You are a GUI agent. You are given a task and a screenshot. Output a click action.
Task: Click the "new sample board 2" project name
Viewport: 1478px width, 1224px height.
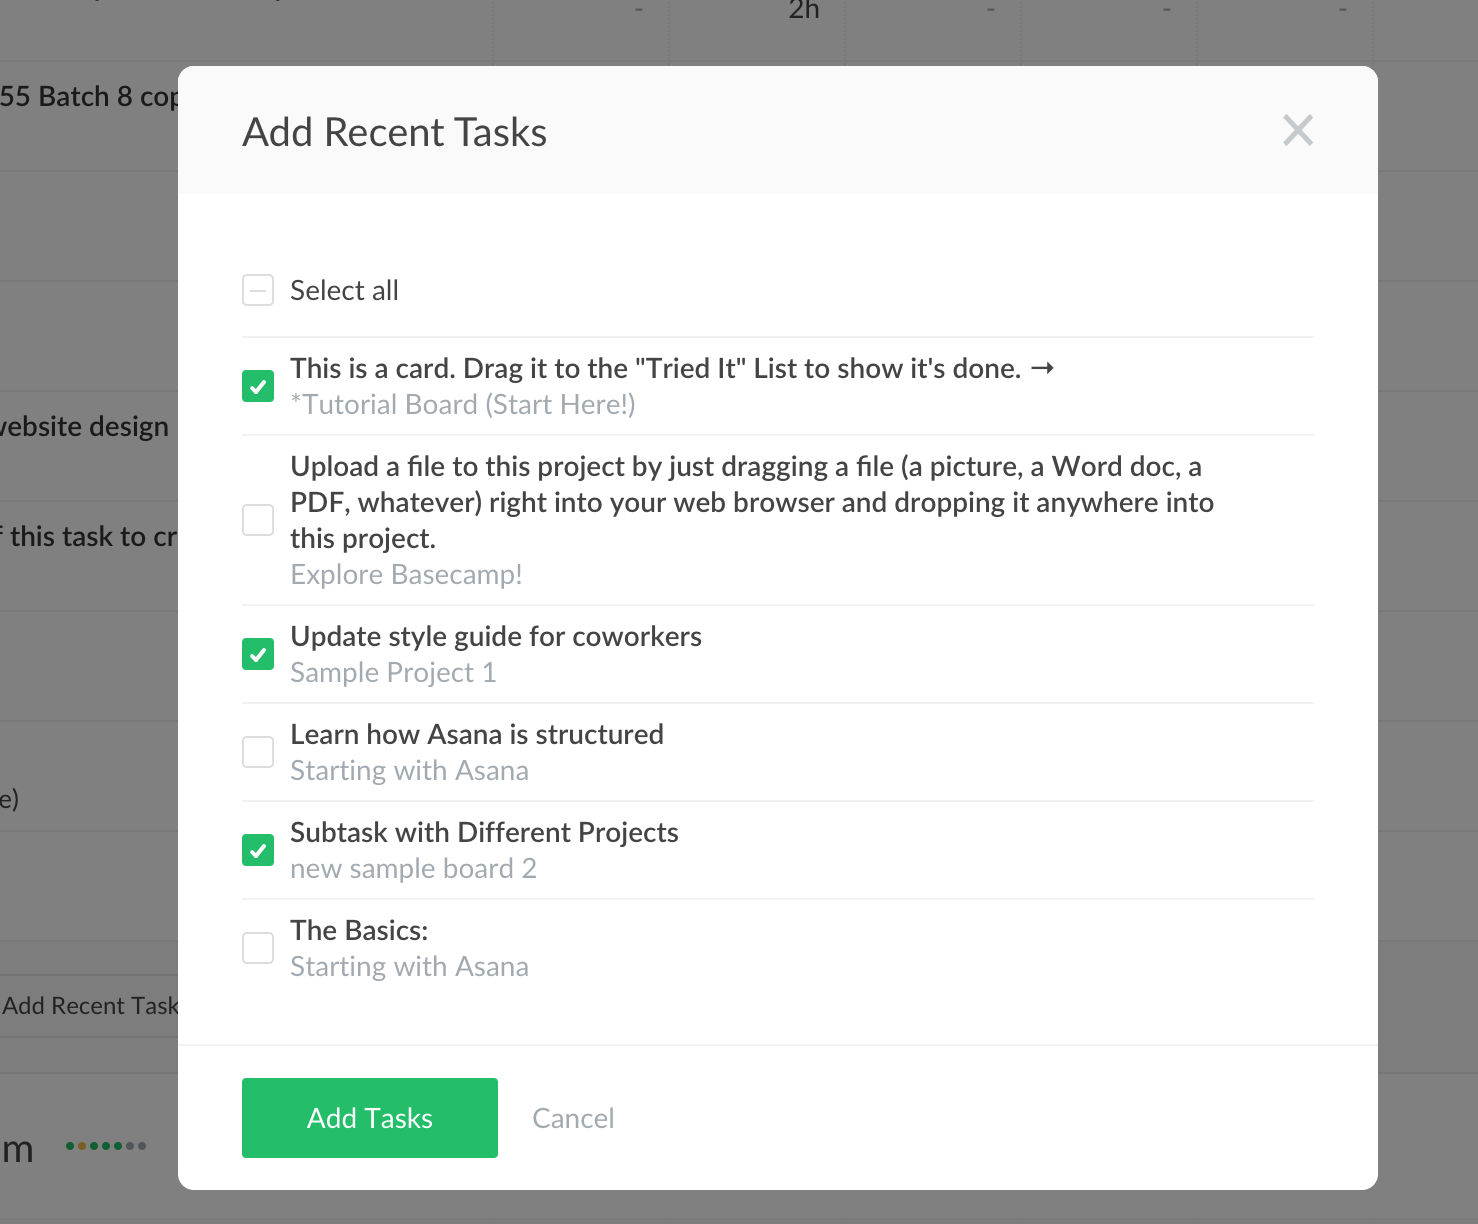point(413,869)
